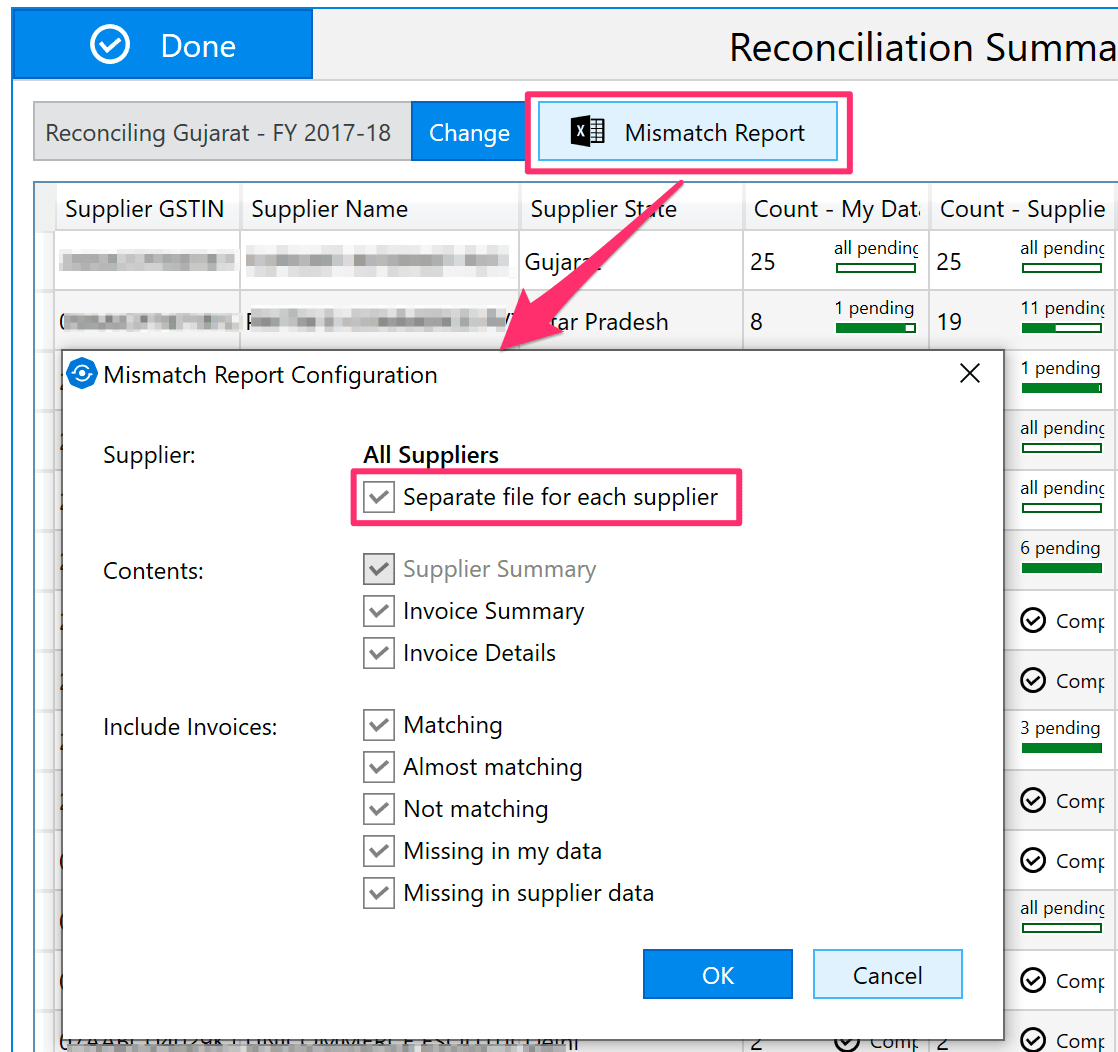Click the Change button for reconciliation period
The height and width of the screenshot is (1052, 1118).
(469, 133)
